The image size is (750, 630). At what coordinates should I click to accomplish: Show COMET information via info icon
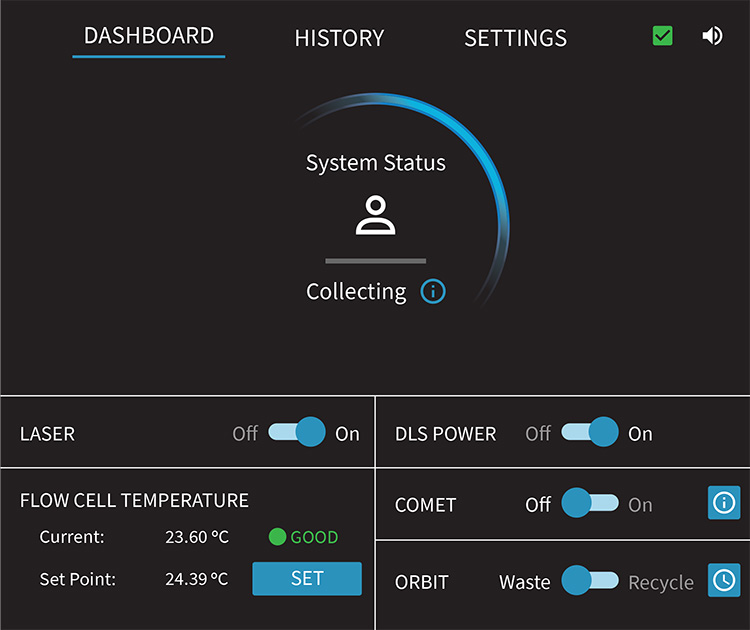coord(724,503)
